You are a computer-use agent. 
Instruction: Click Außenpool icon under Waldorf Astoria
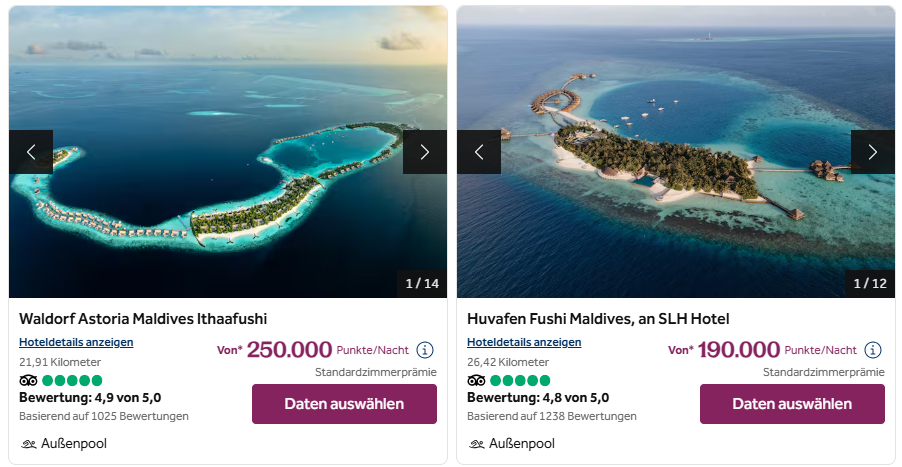pos(28,444)
